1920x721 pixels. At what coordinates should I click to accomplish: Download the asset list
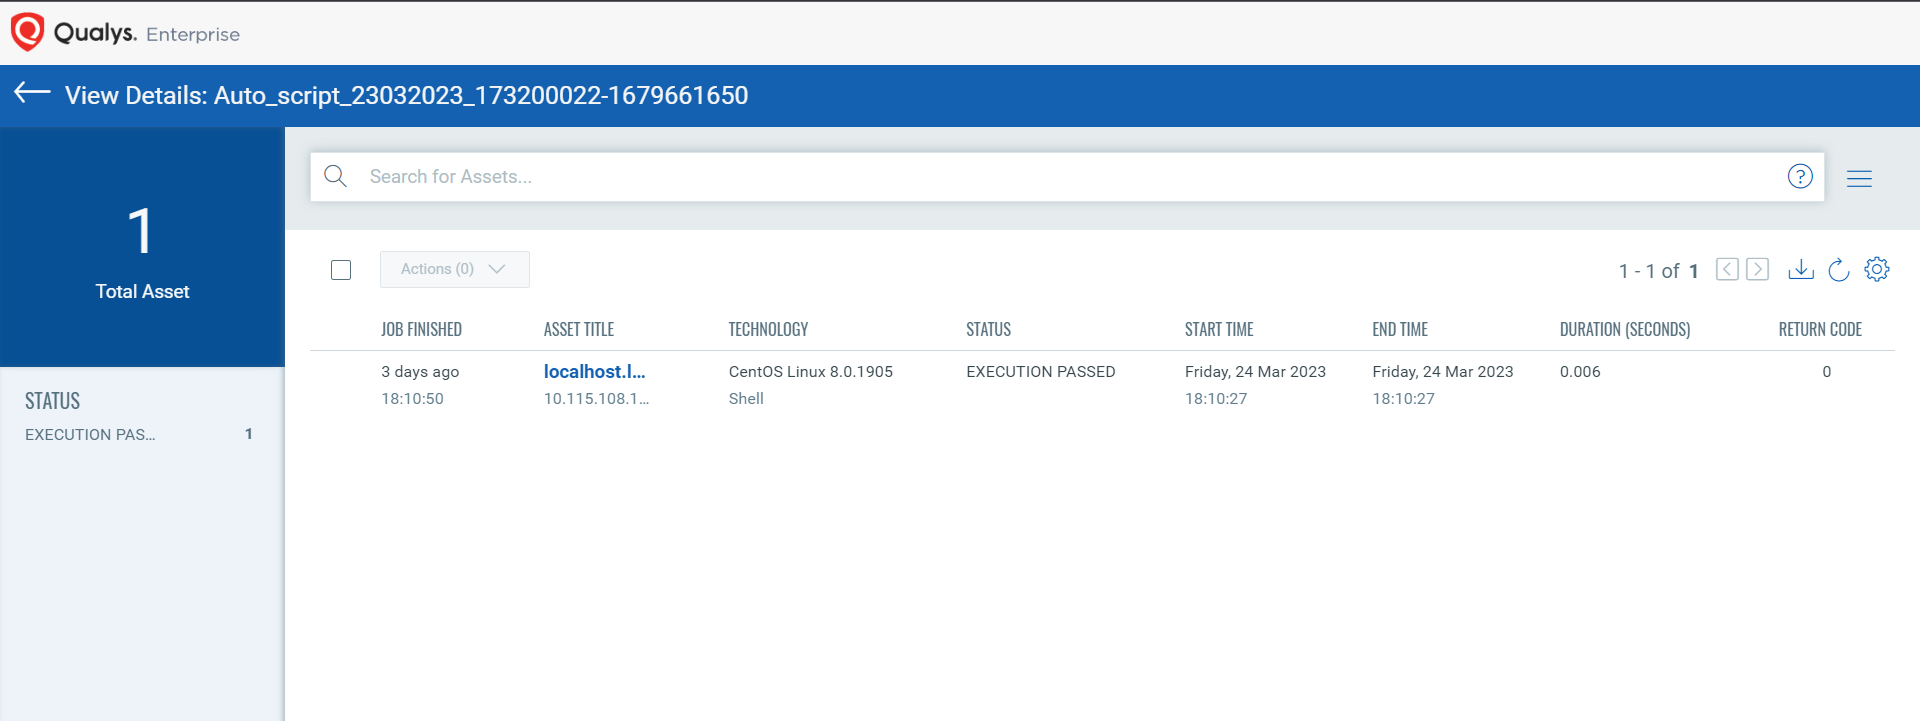[1801, 269]
